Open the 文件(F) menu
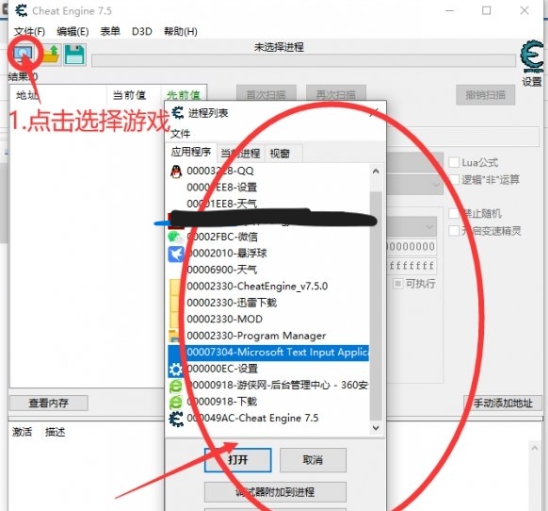The height and width of the screenshot is (511, 548). (x=30, y=32)
